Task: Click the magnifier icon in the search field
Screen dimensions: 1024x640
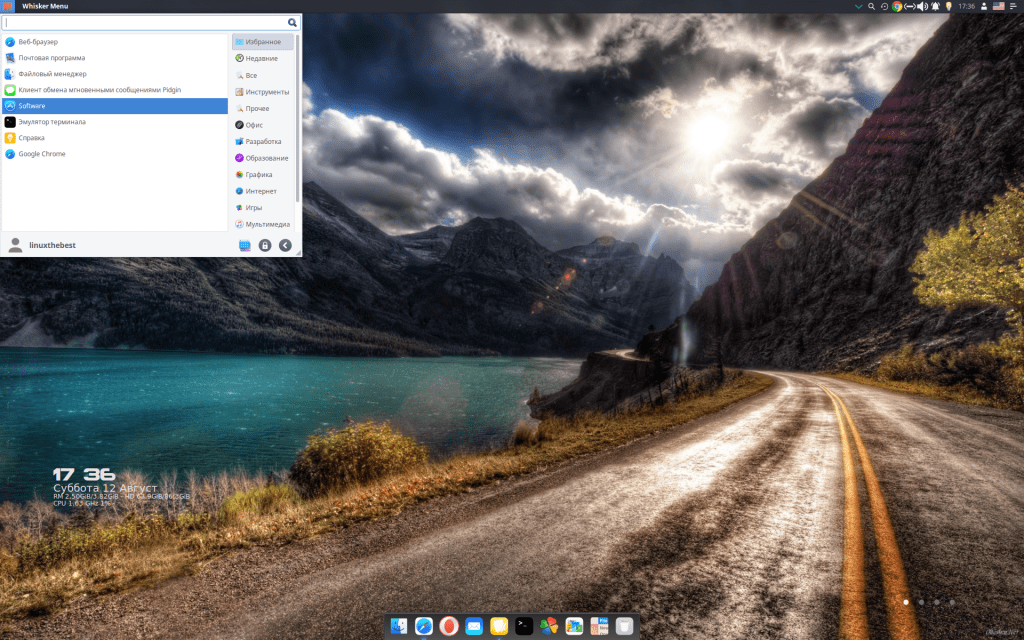Action: [292, 22]
